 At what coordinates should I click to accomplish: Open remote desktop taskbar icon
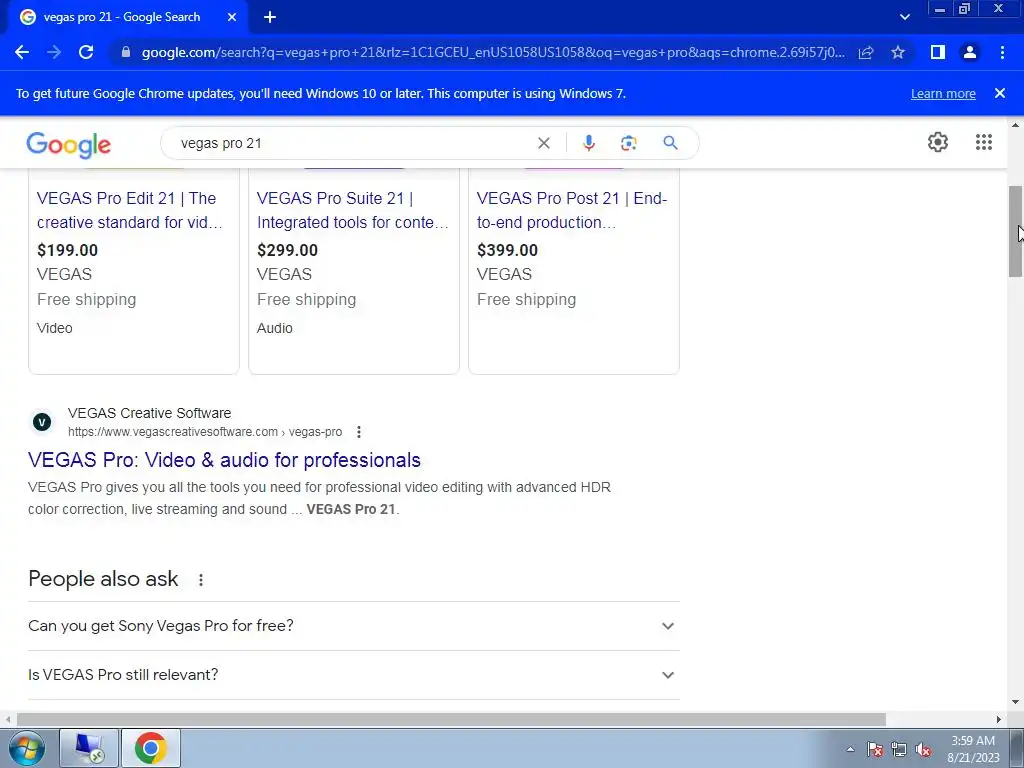[x=89, y=748]
